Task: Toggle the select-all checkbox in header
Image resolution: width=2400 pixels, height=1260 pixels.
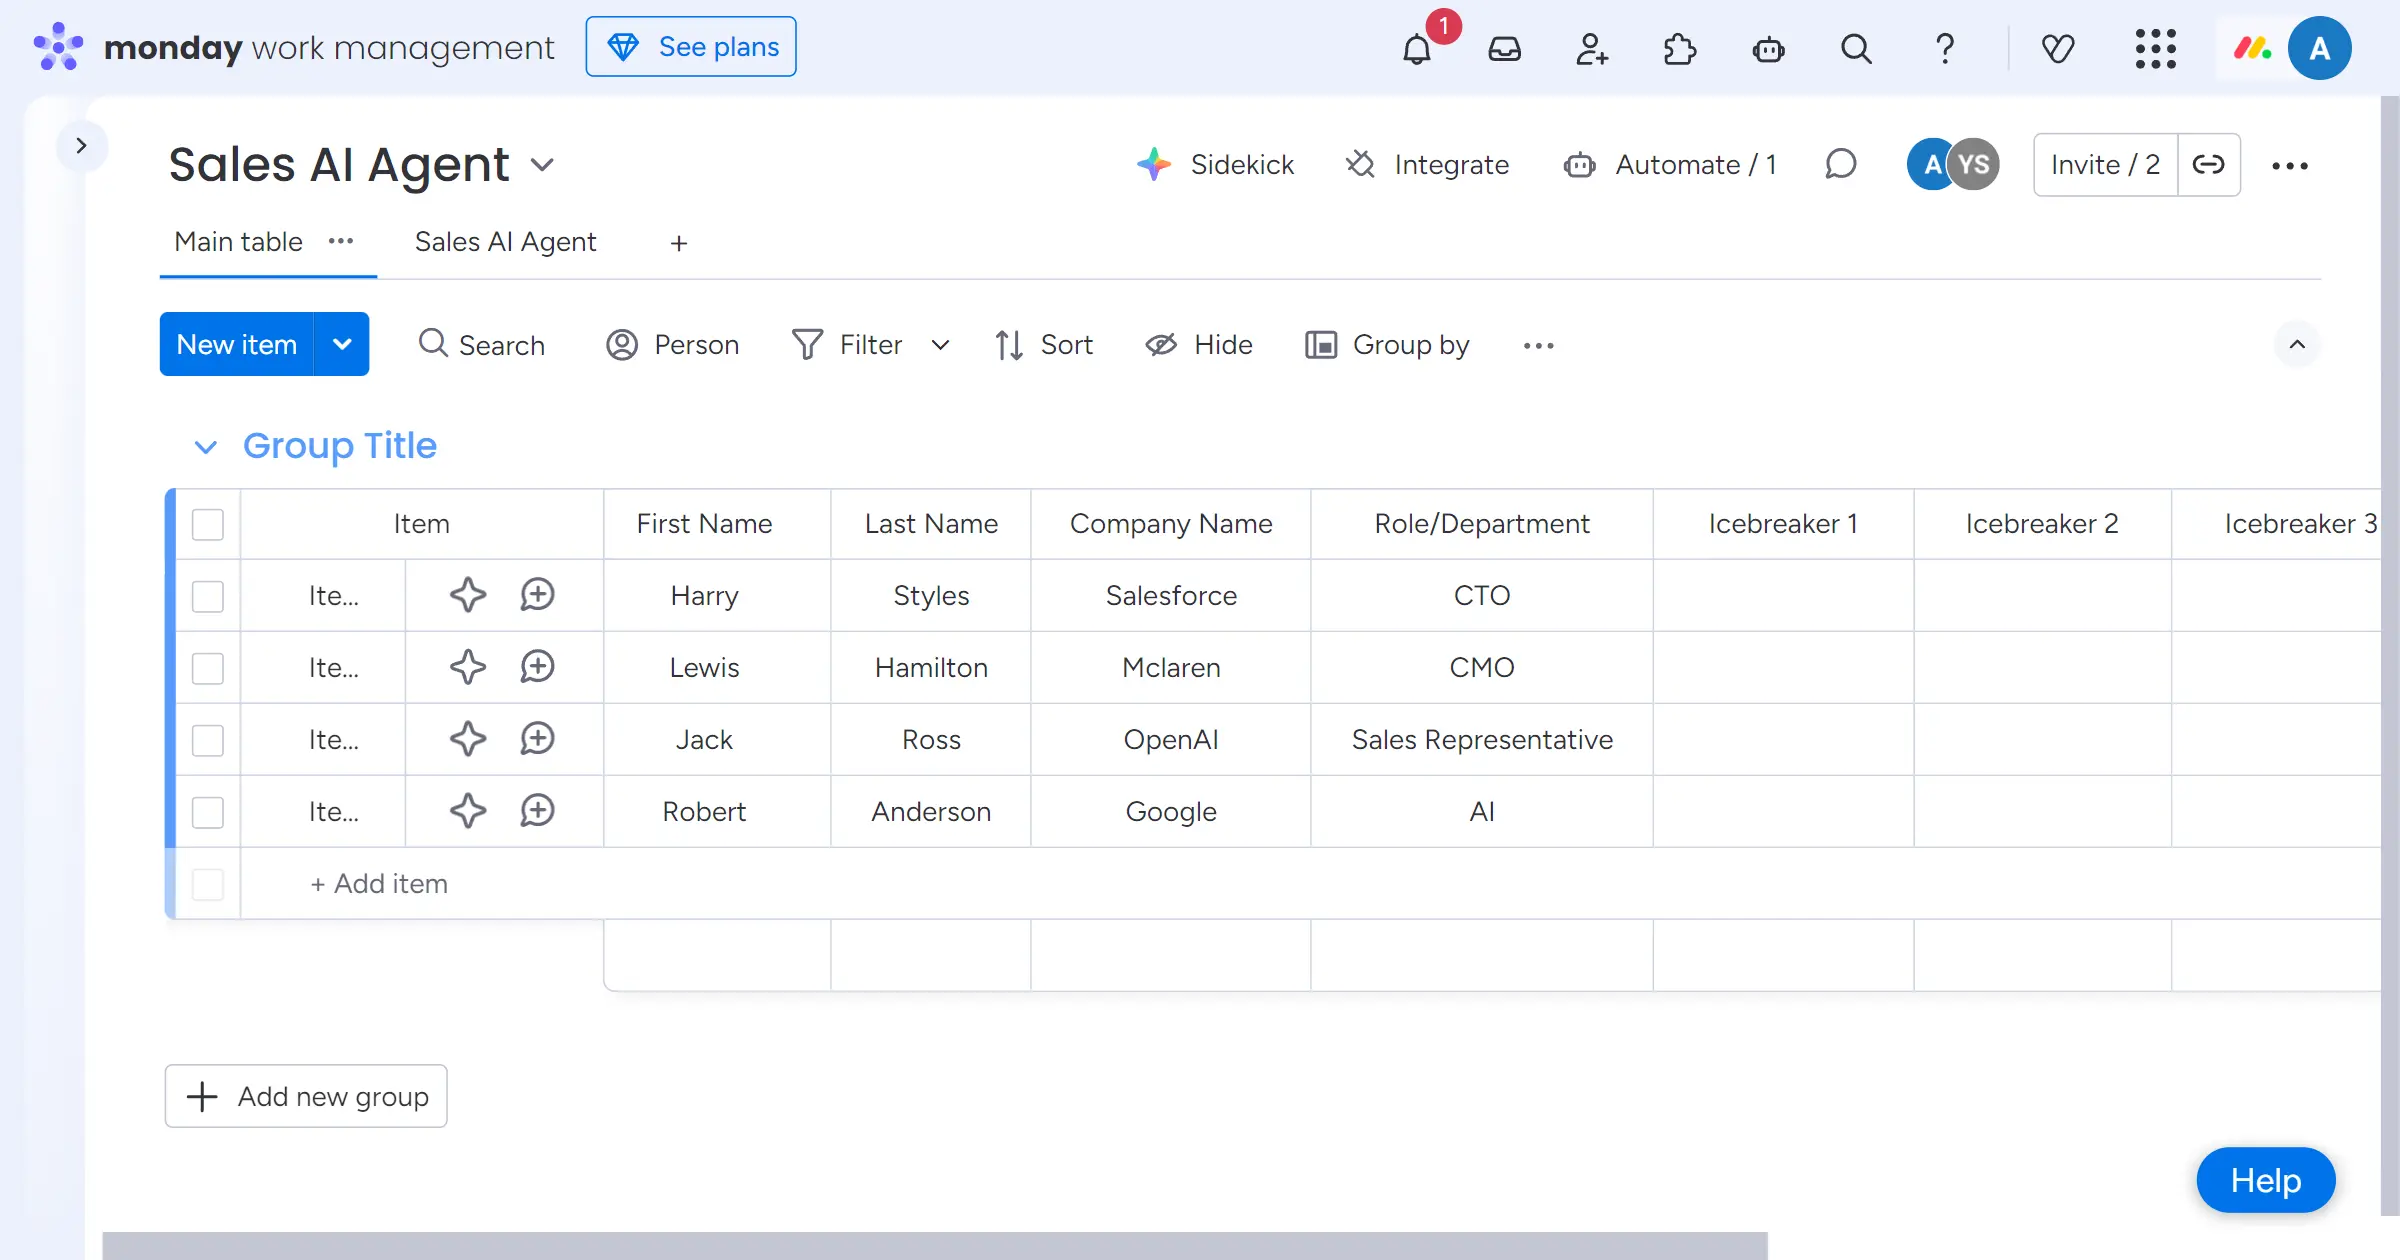Action: click(208, 524)
